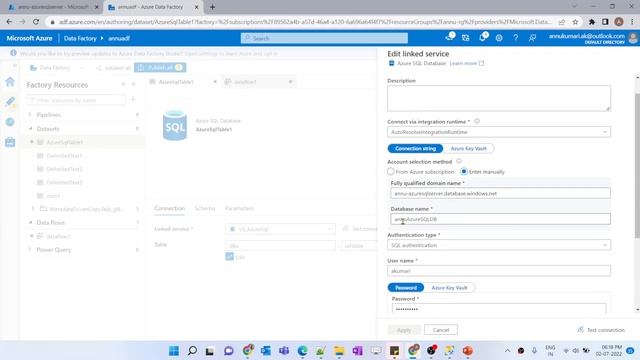640x360 pixels.
Task: Click the add resource plus icon
Action: click(x=133, y=100)
